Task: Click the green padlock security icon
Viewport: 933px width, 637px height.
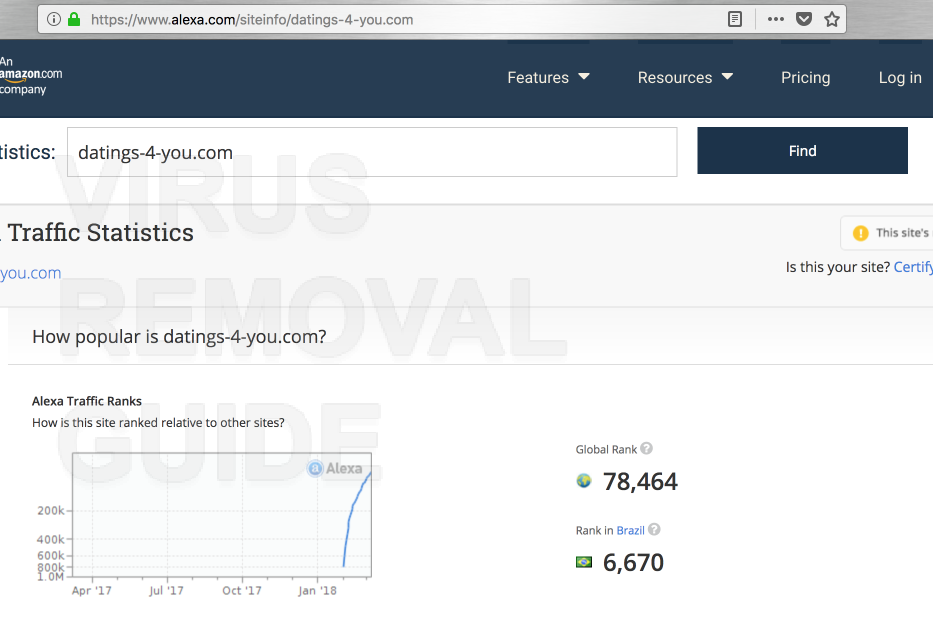Action: click(74, 20)
